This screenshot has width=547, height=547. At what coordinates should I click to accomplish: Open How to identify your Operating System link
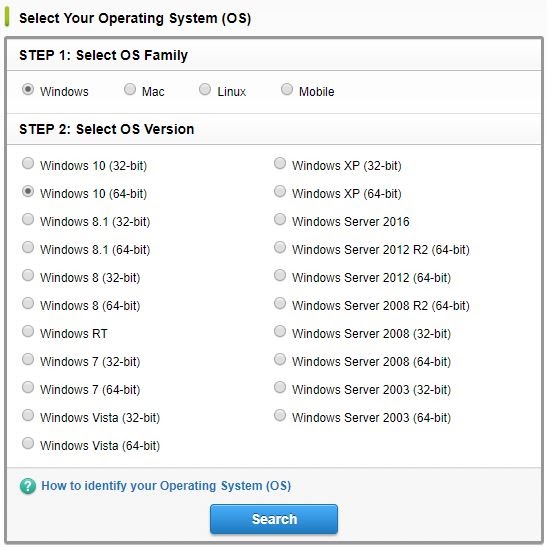166,486
